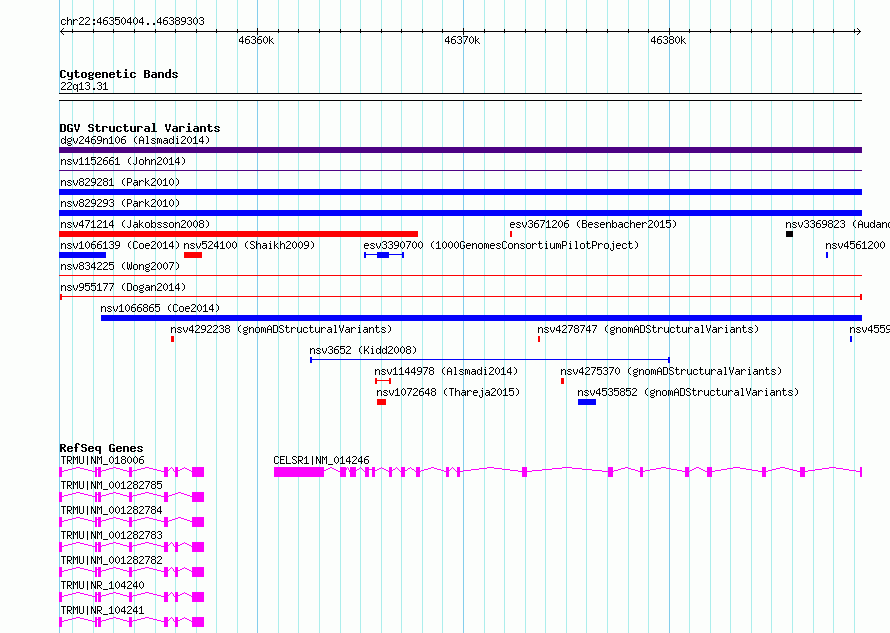This screenshot has width=890, height=633.
Task: Click the nsv955177 (Dogan2014) label
Action: [123, 287]
